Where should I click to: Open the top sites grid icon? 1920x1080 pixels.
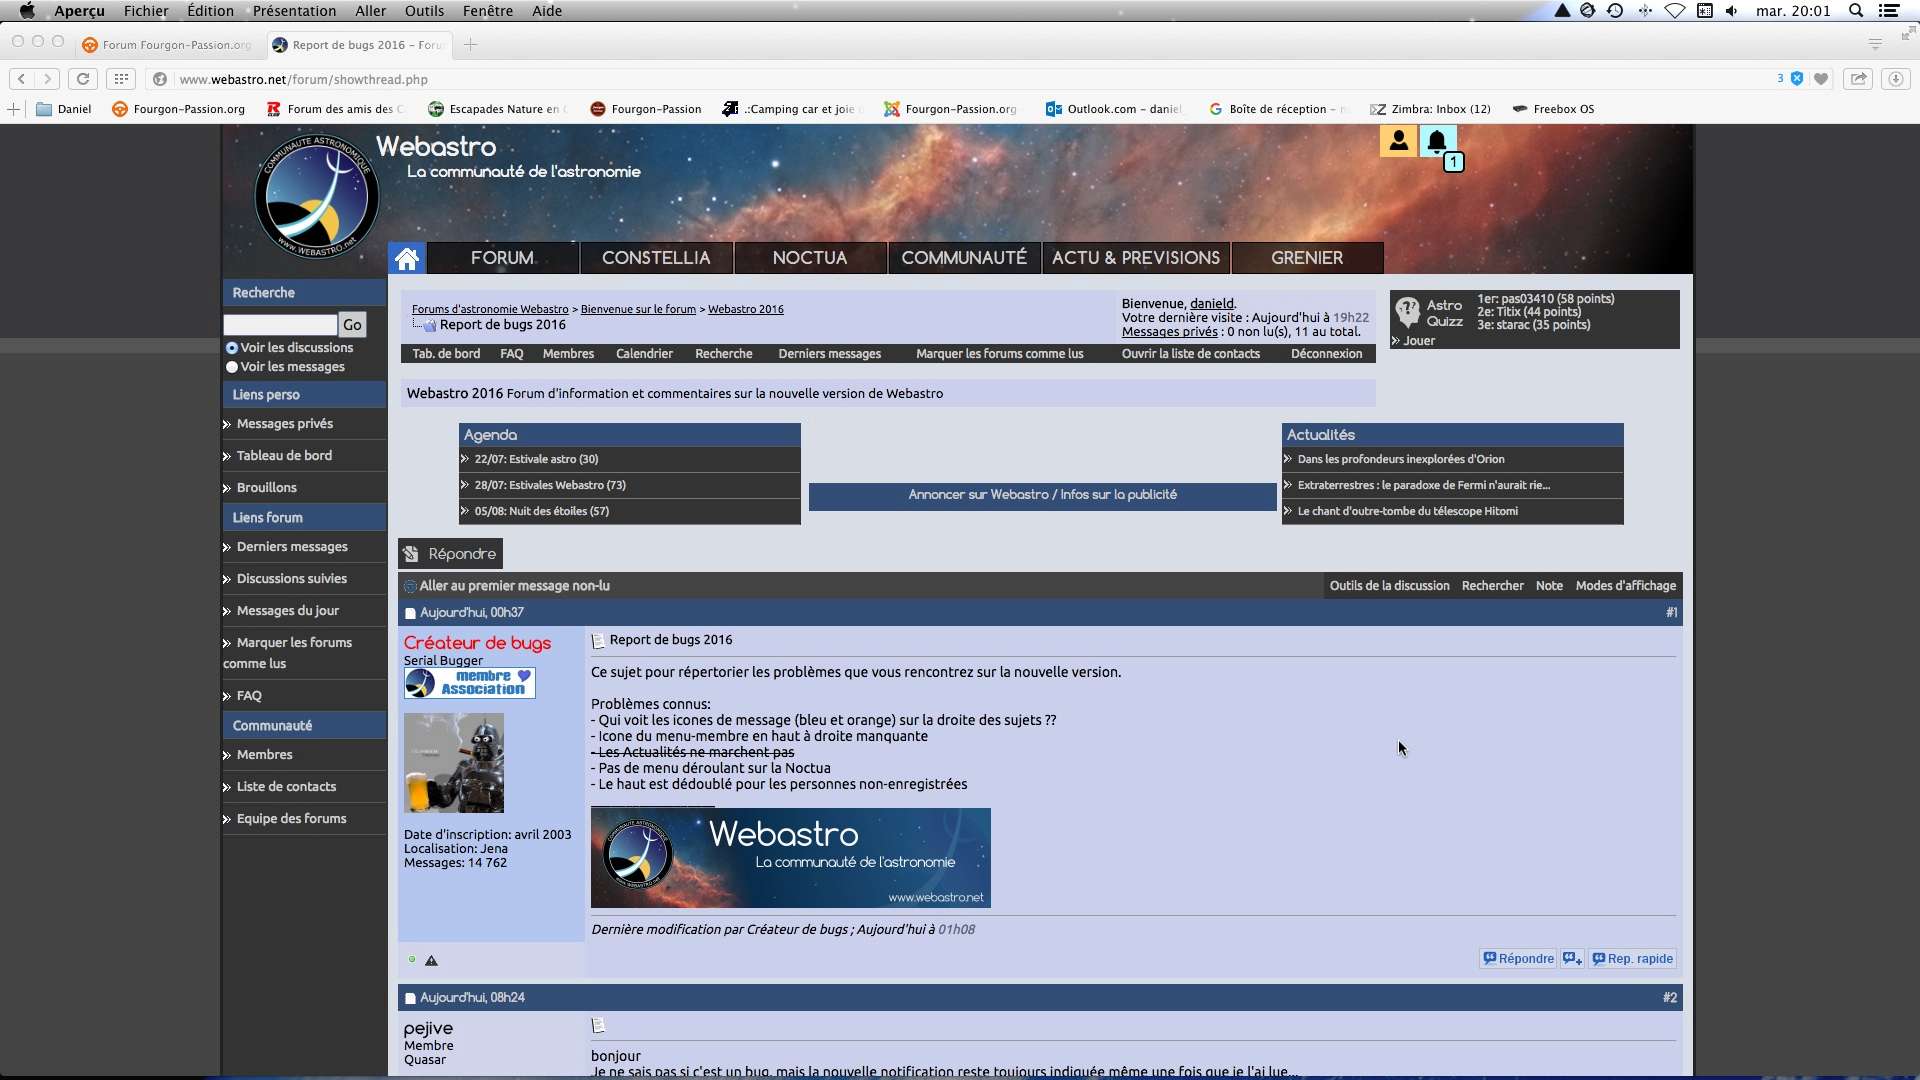(121, 79)
